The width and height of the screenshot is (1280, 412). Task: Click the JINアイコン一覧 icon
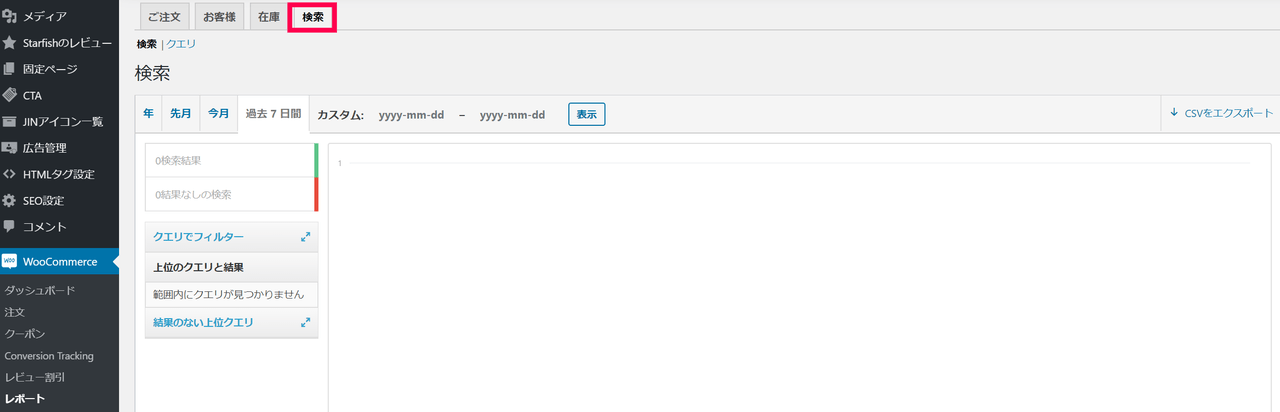[x=9, y=121]
